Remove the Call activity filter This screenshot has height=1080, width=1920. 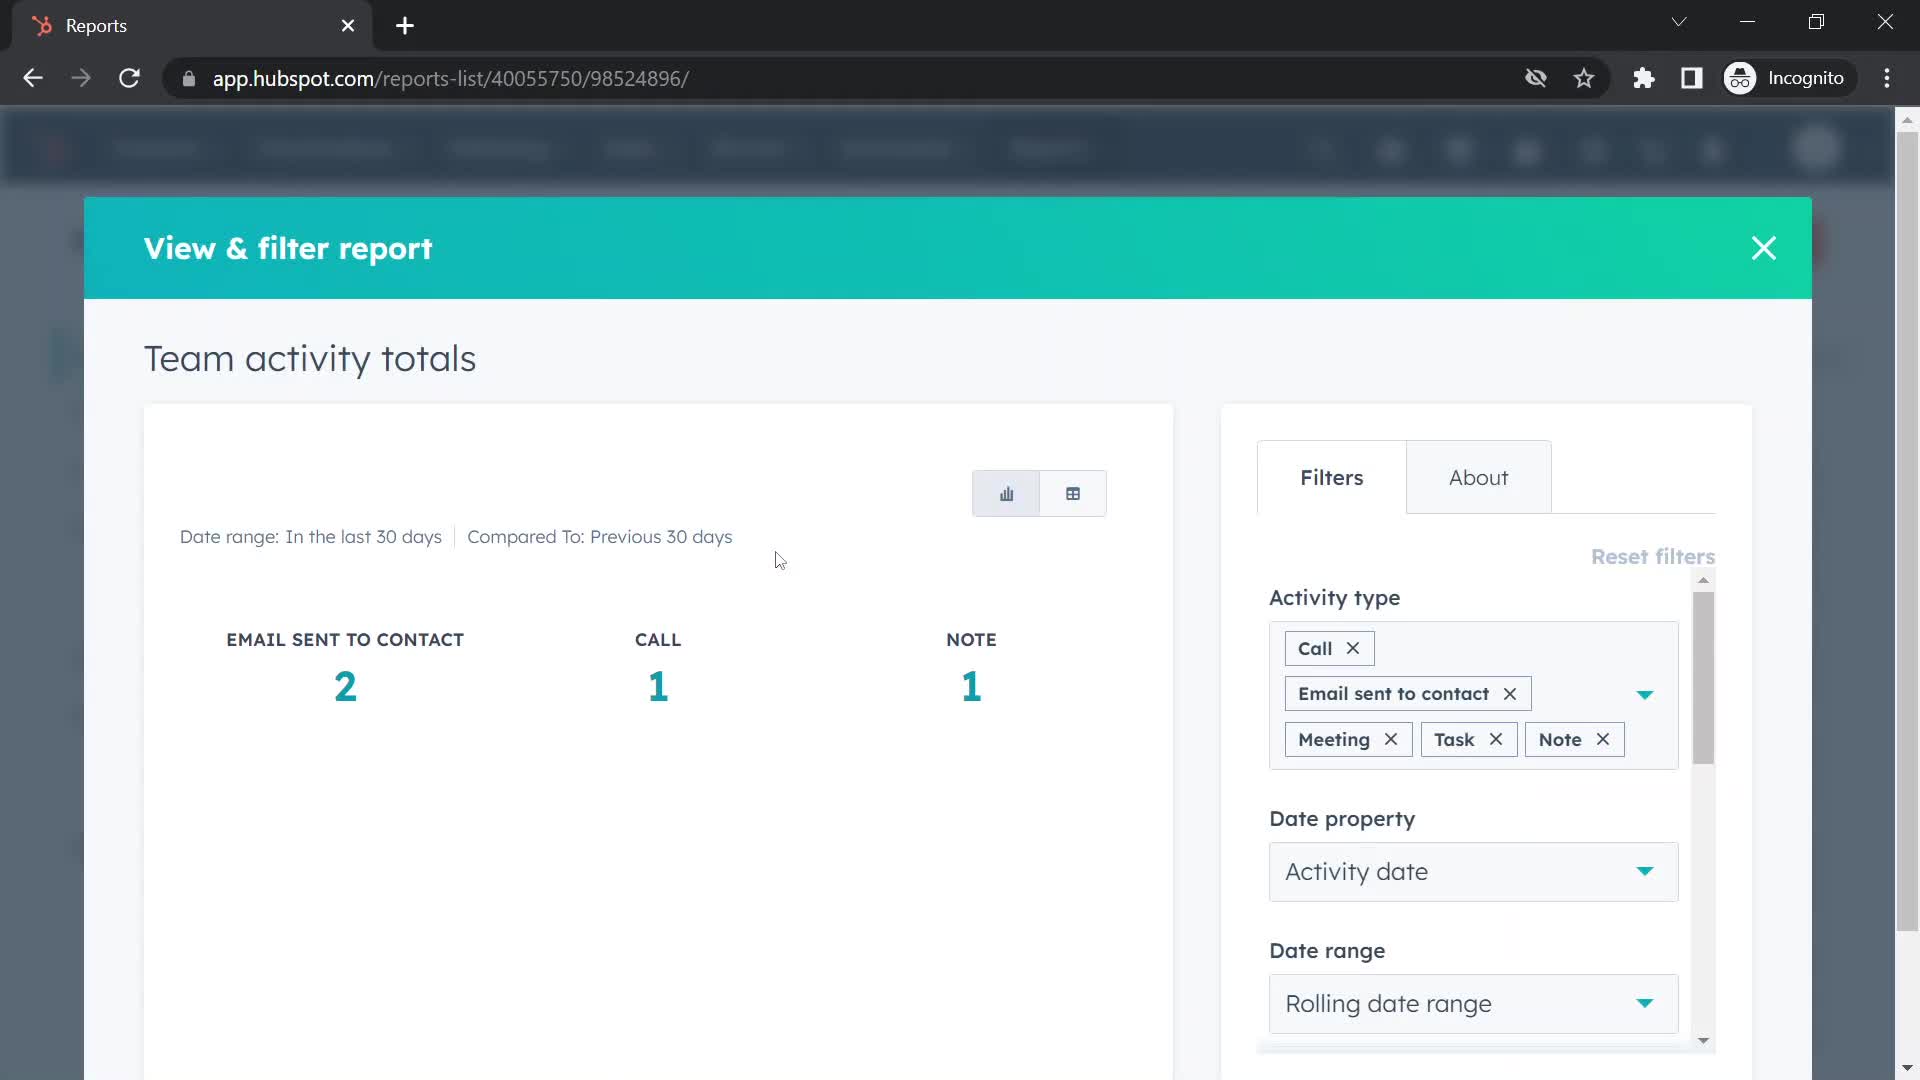pyautogui.click(x=1352, y=646)
